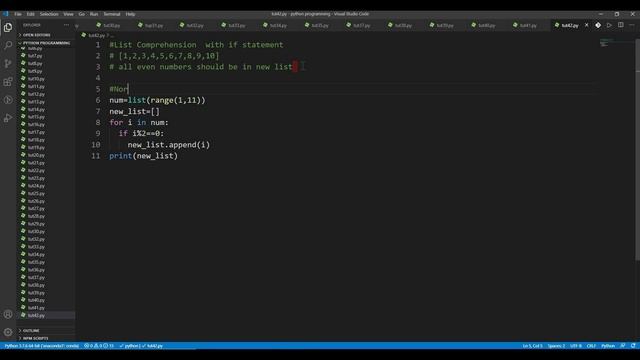Viewport: 640px width, 360px height.
Task: Open tut25.py in the explorer
Action: [x=36, y=193]
